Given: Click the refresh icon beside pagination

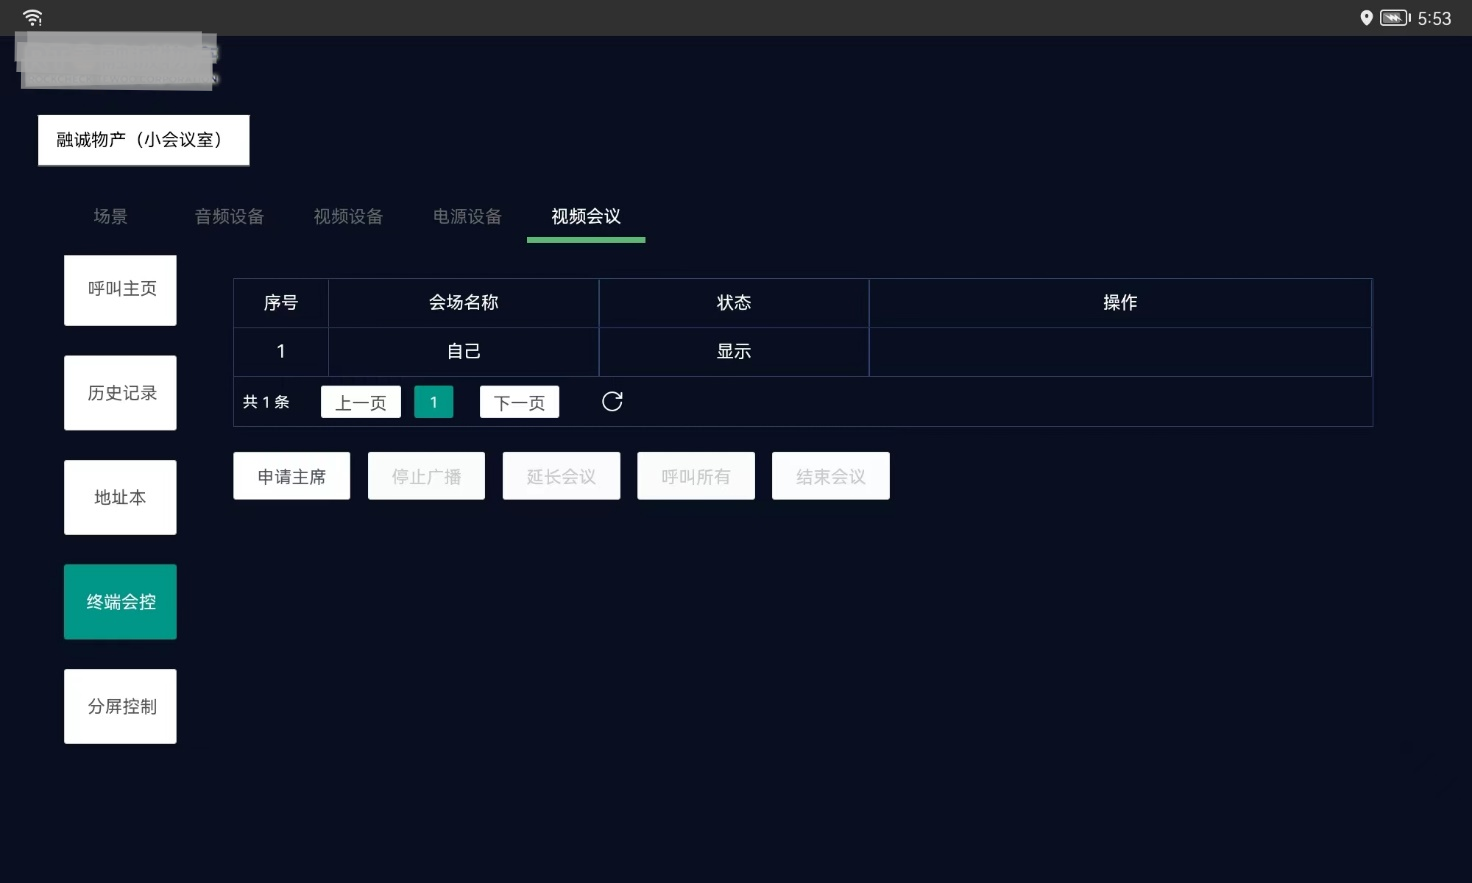Looking at the screenshot, I should [612, 402].
